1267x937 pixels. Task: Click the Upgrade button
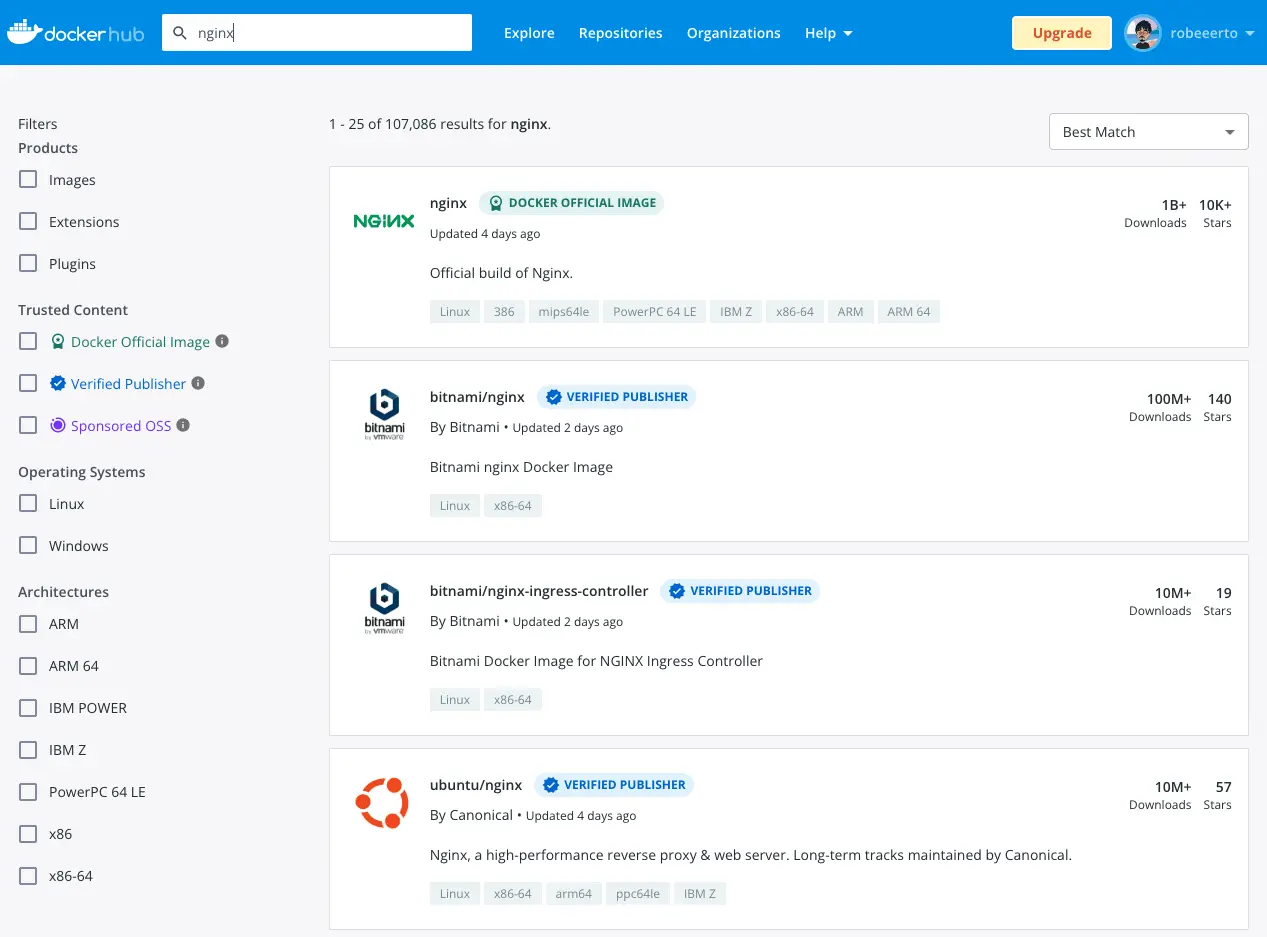point(1061,33)
